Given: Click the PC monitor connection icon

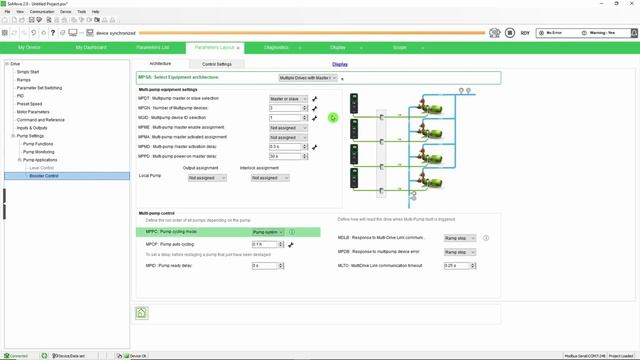Looking at the screenshot, I should (x=73, y=33).
